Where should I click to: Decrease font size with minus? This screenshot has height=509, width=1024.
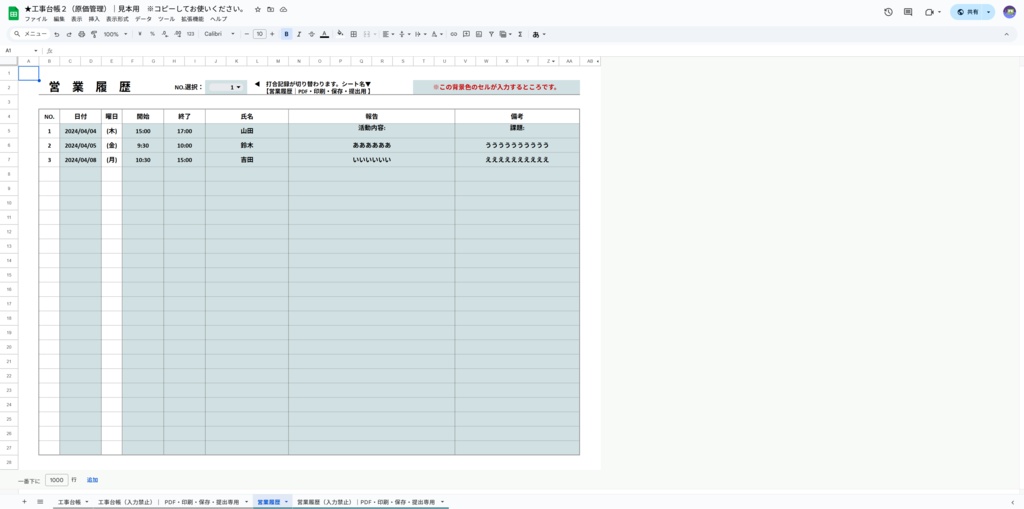click(x=247, y=34)
